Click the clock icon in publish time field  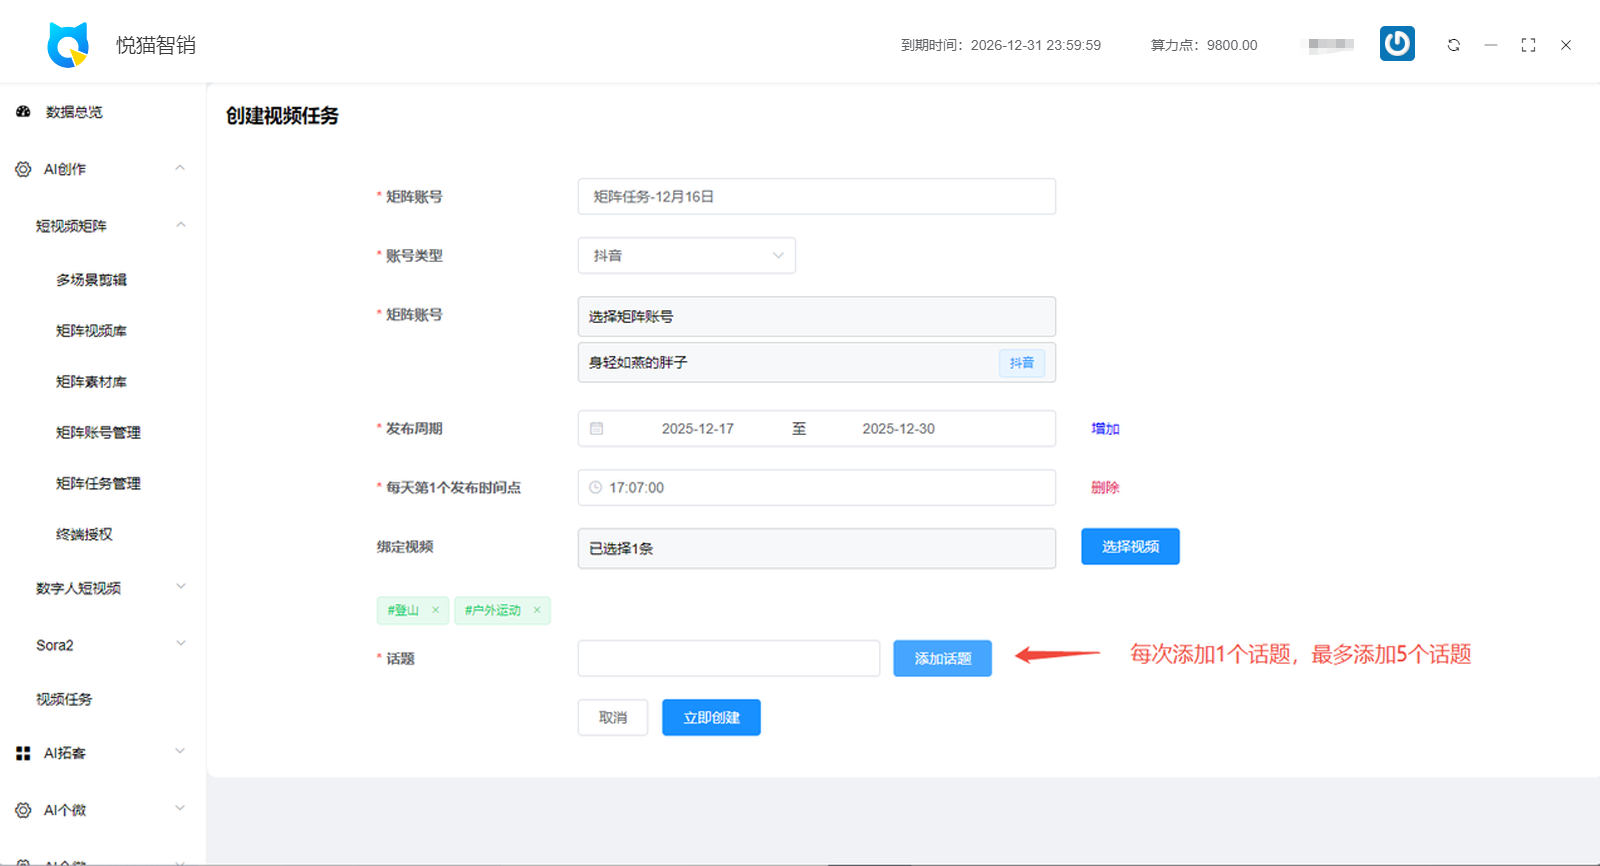[x=596, y=488]
